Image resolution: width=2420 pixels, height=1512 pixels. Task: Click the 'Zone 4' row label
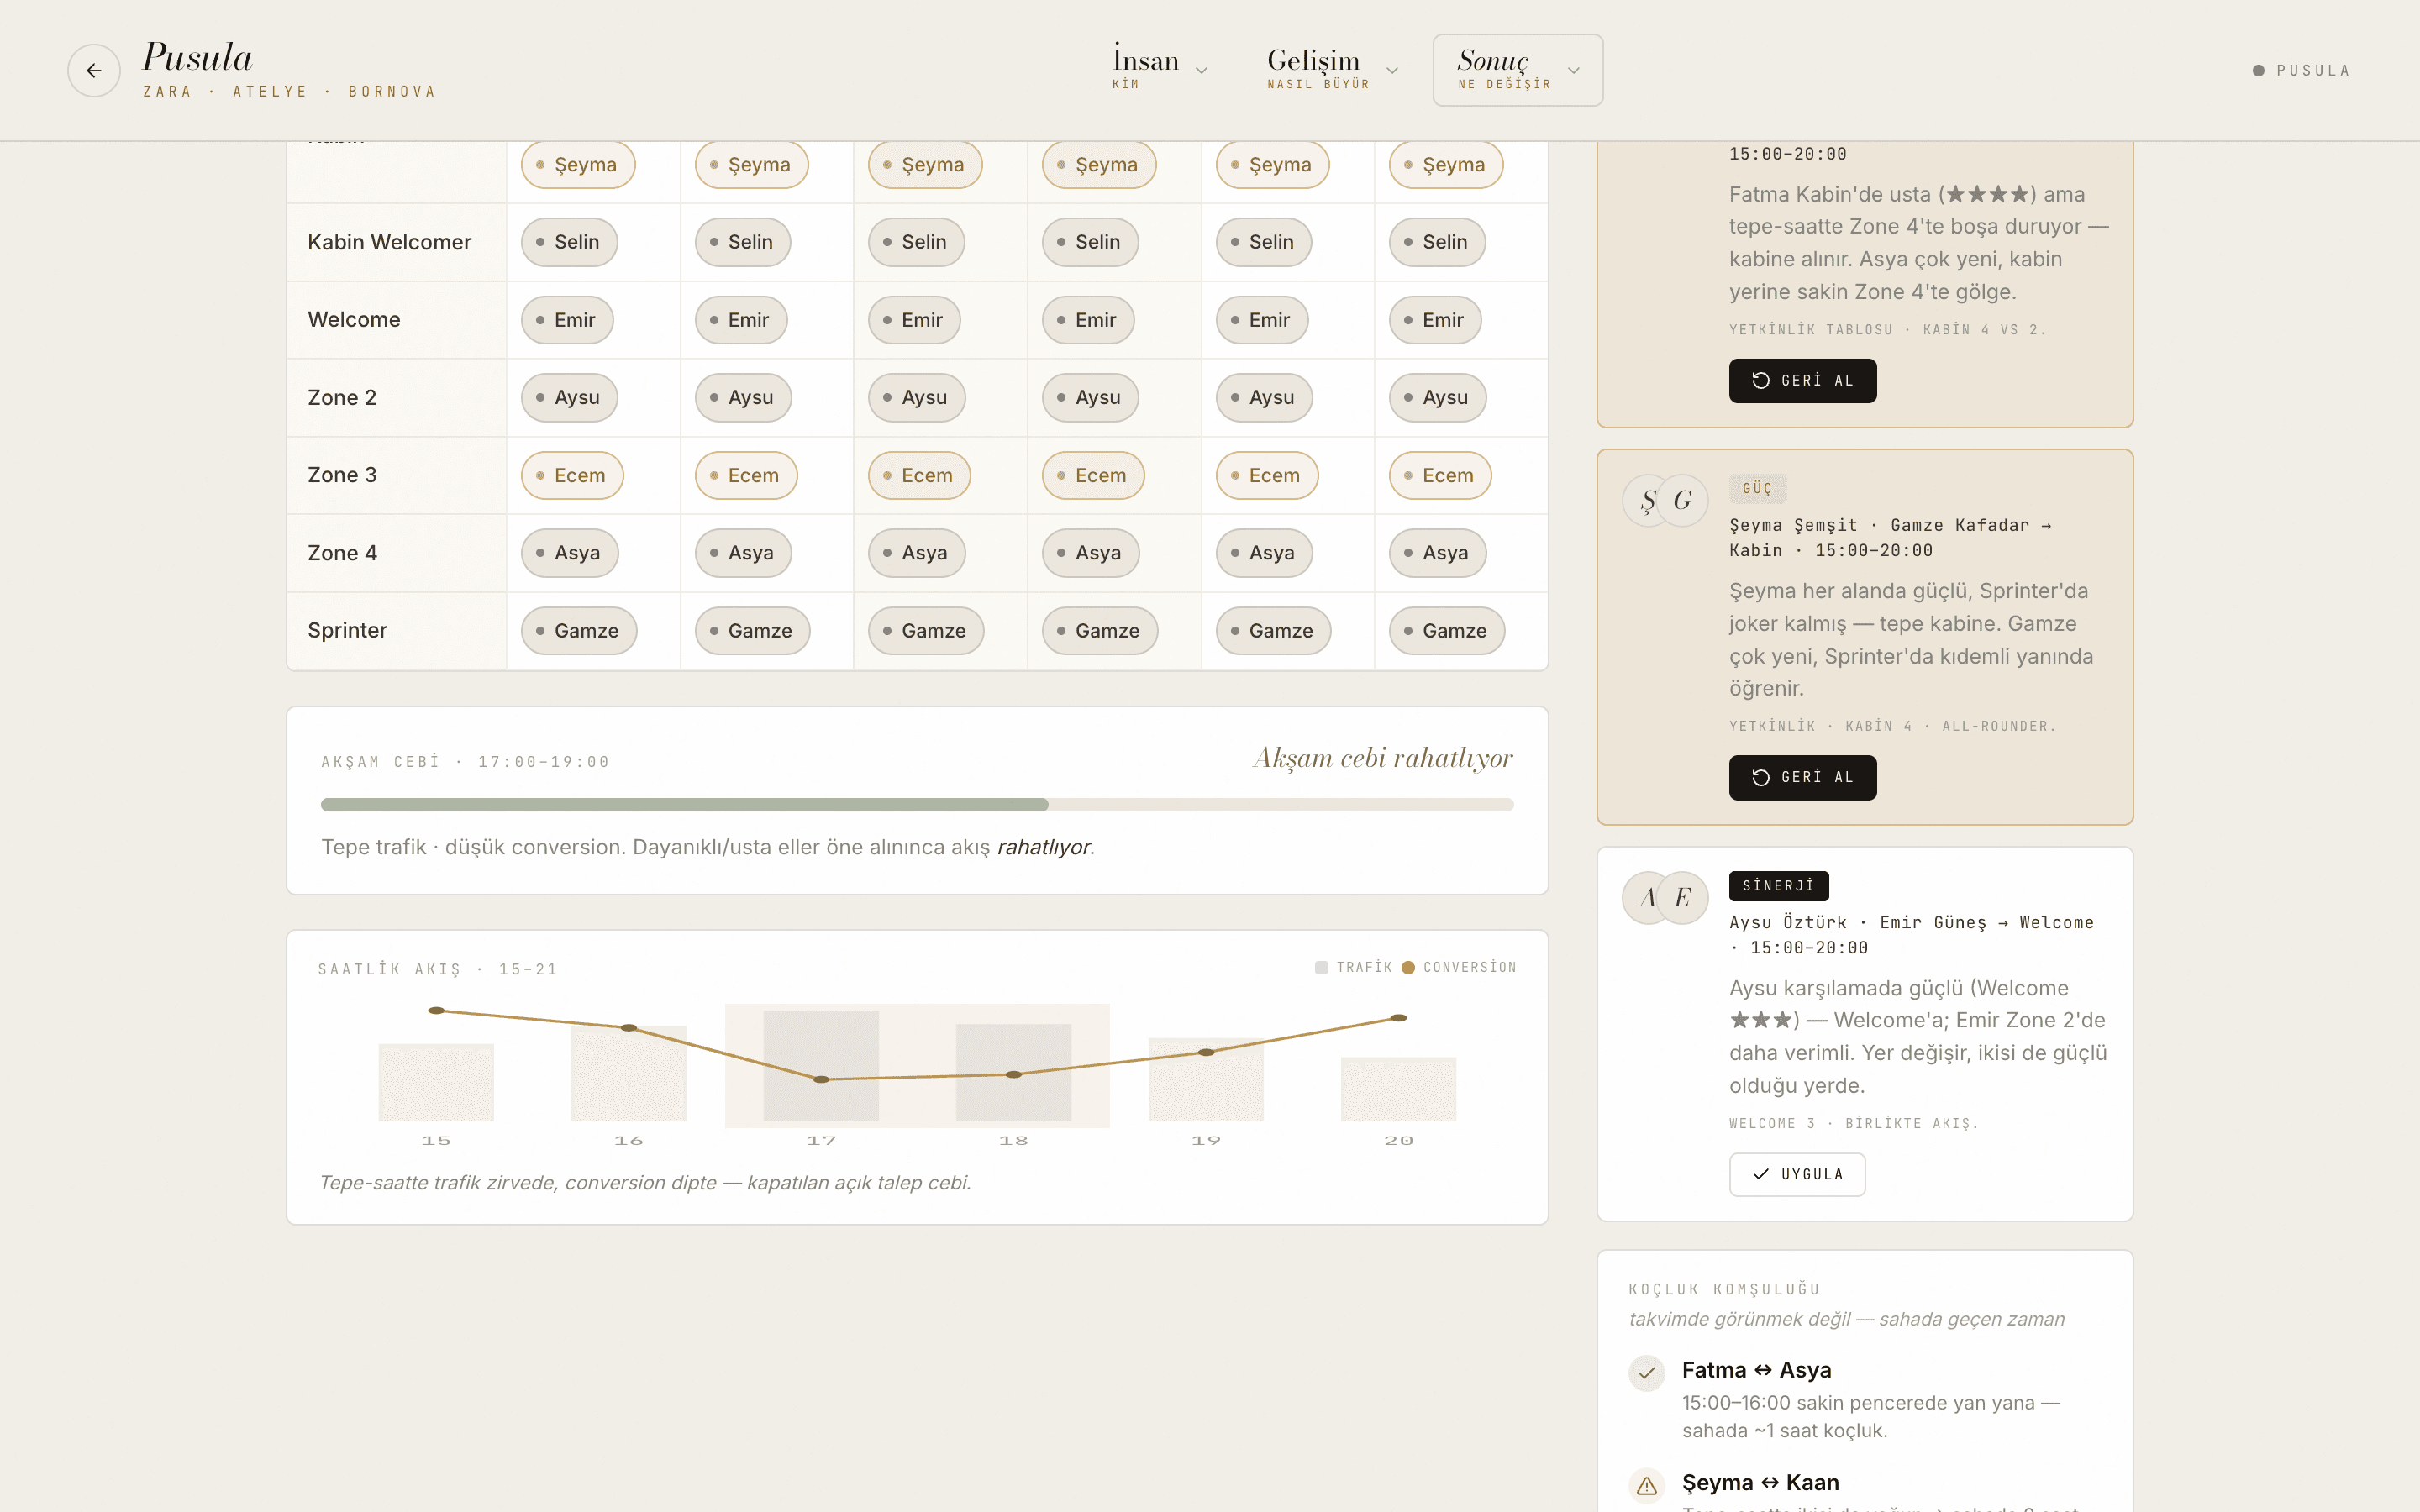[342, 553]
